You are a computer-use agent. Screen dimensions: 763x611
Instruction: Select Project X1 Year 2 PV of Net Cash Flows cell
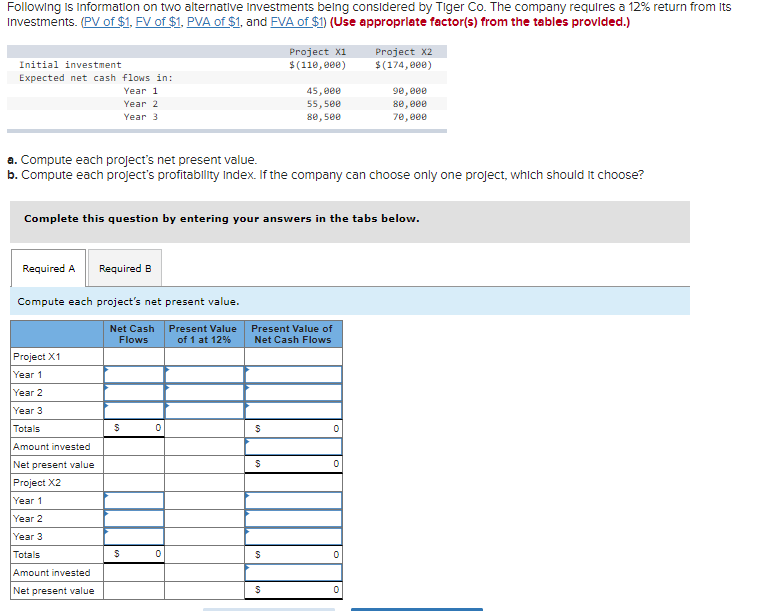(293, 393)
